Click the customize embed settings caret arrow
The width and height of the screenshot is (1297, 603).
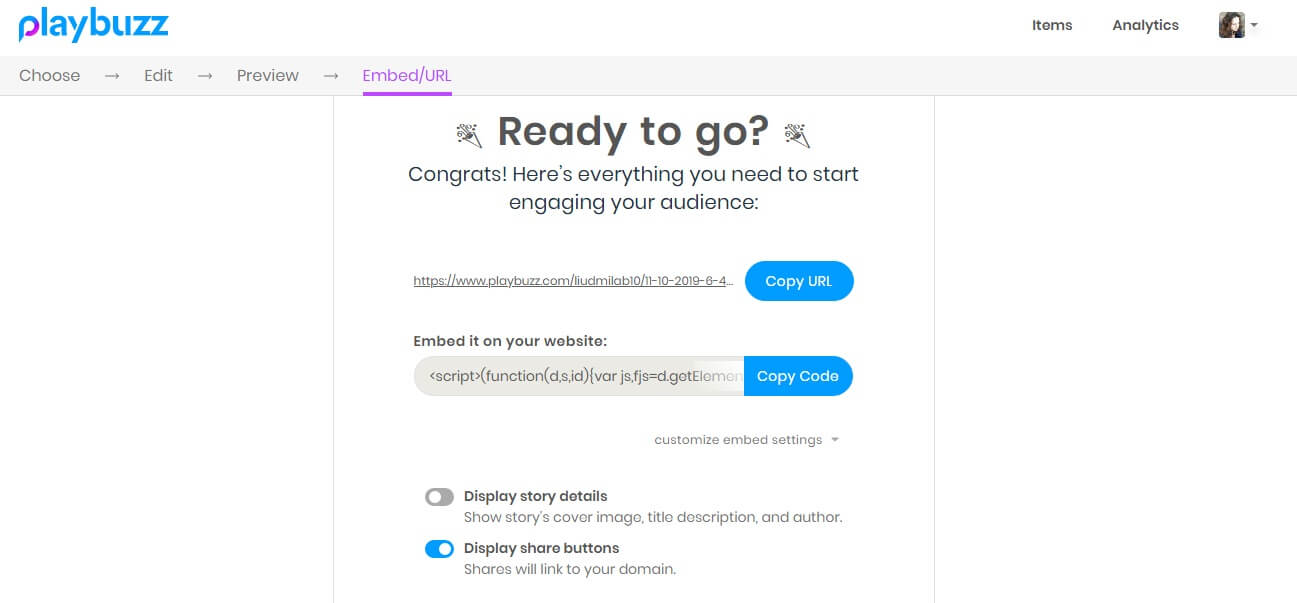point(835,440)
